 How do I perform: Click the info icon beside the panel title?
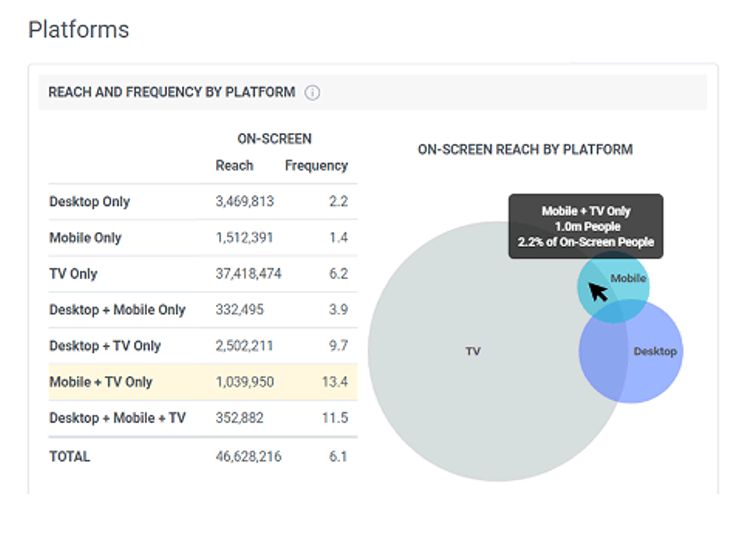312,93
